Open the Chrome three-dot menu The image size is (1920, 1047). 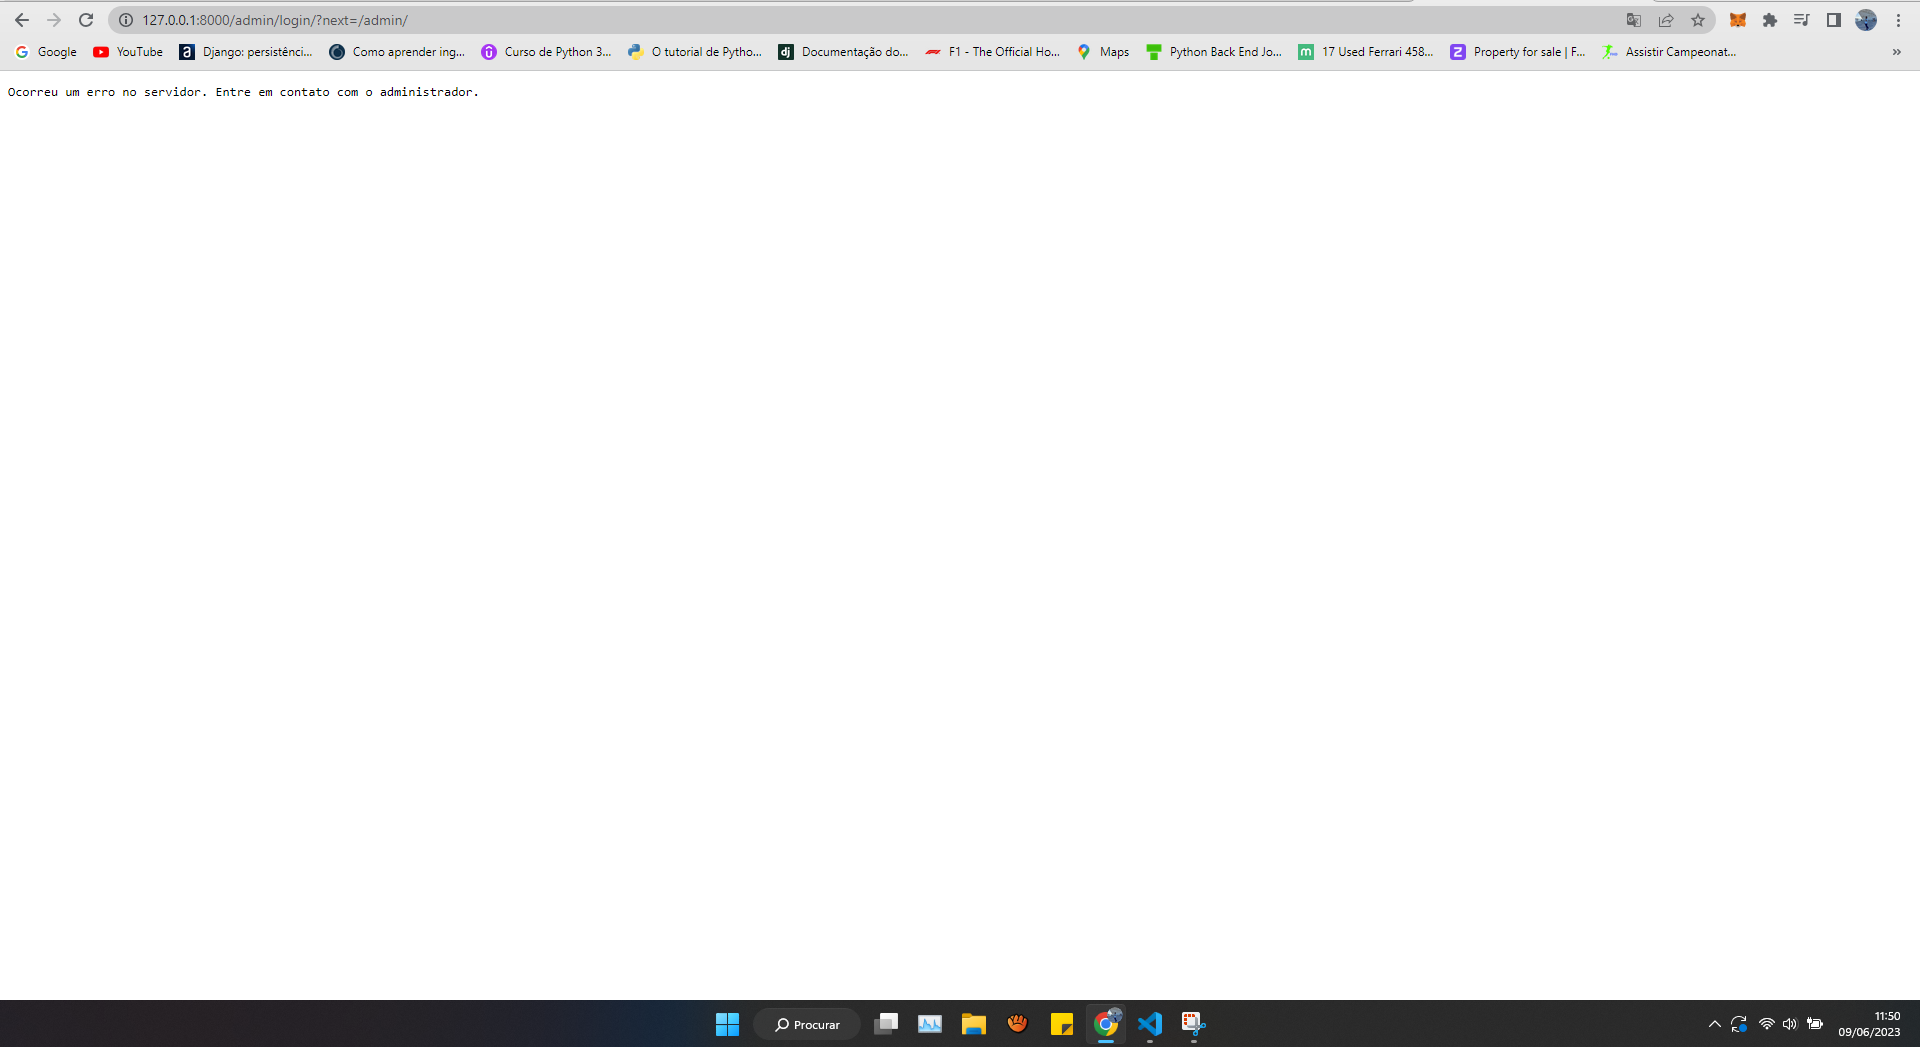tap(1898, 20)
